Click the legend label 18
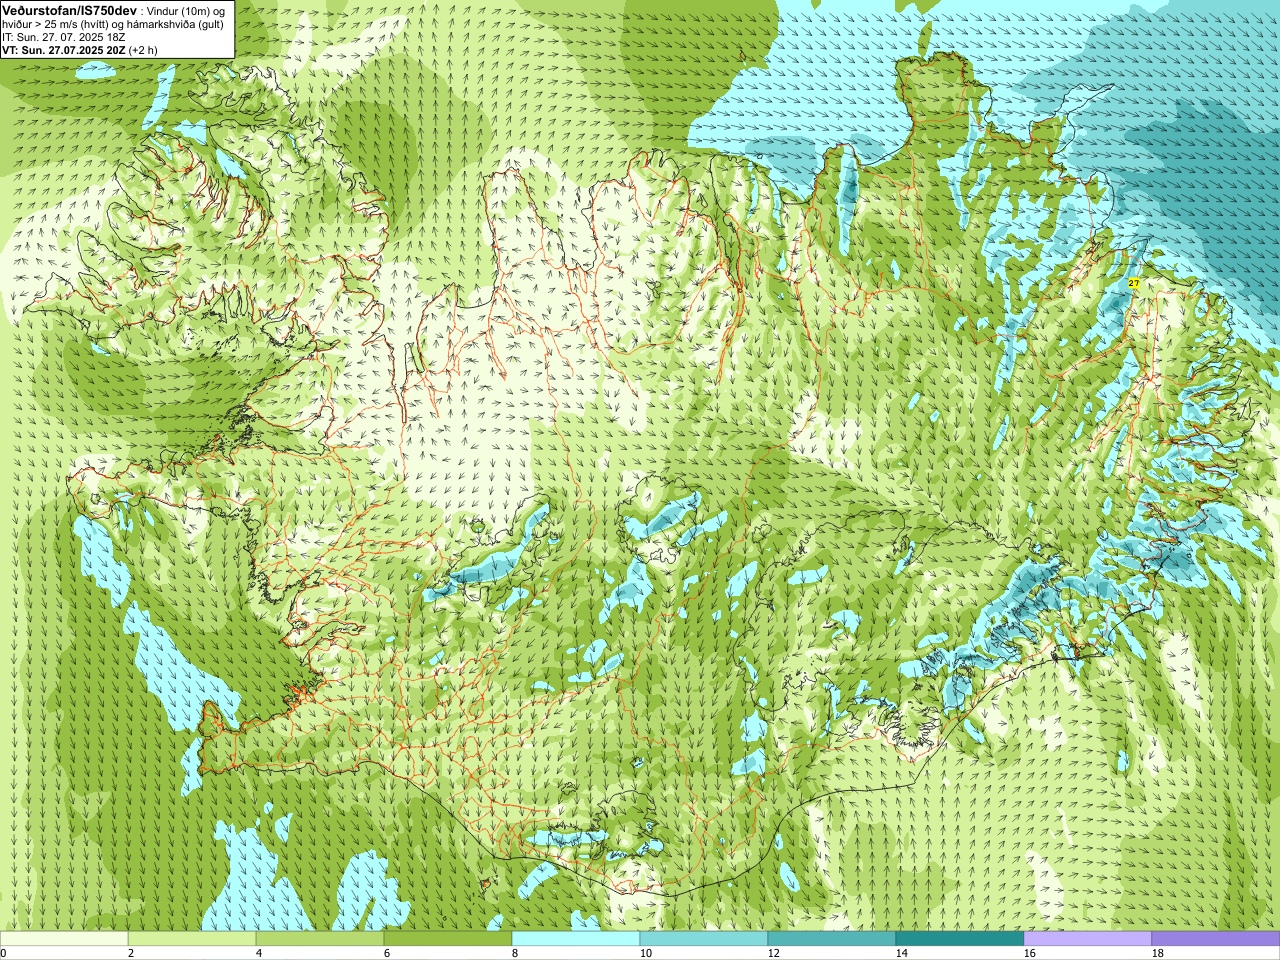 point(1157,953)
